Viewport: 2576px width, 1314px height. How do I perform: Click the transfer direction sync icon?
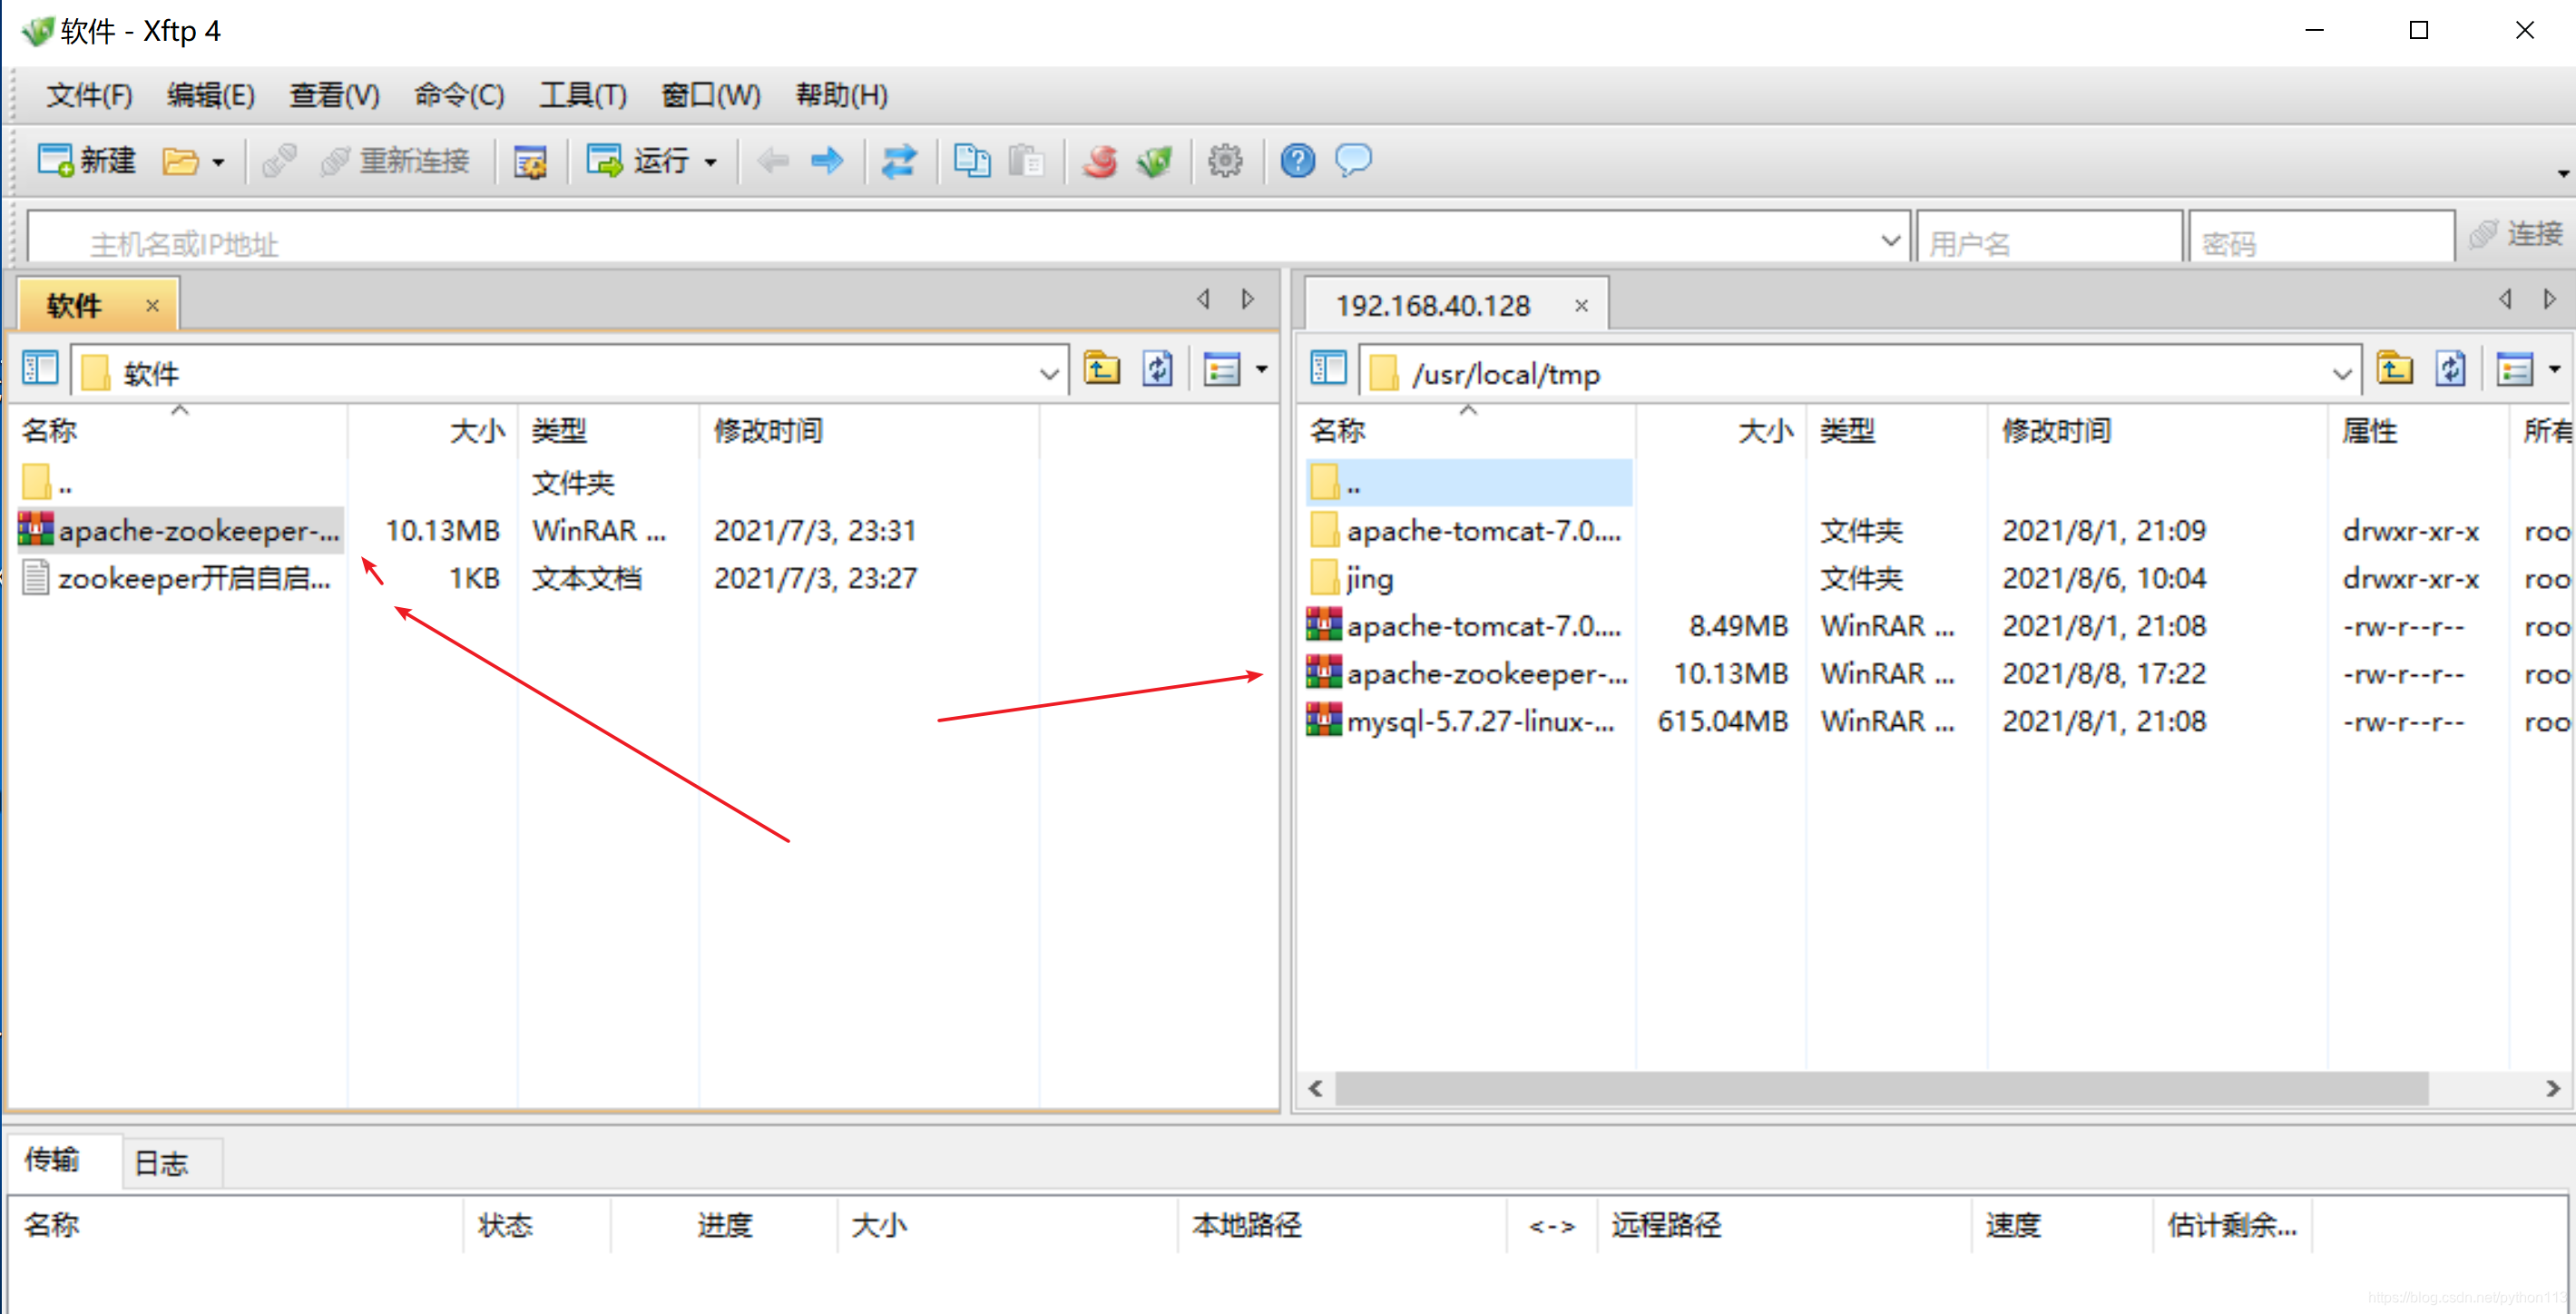click(898, 160)
